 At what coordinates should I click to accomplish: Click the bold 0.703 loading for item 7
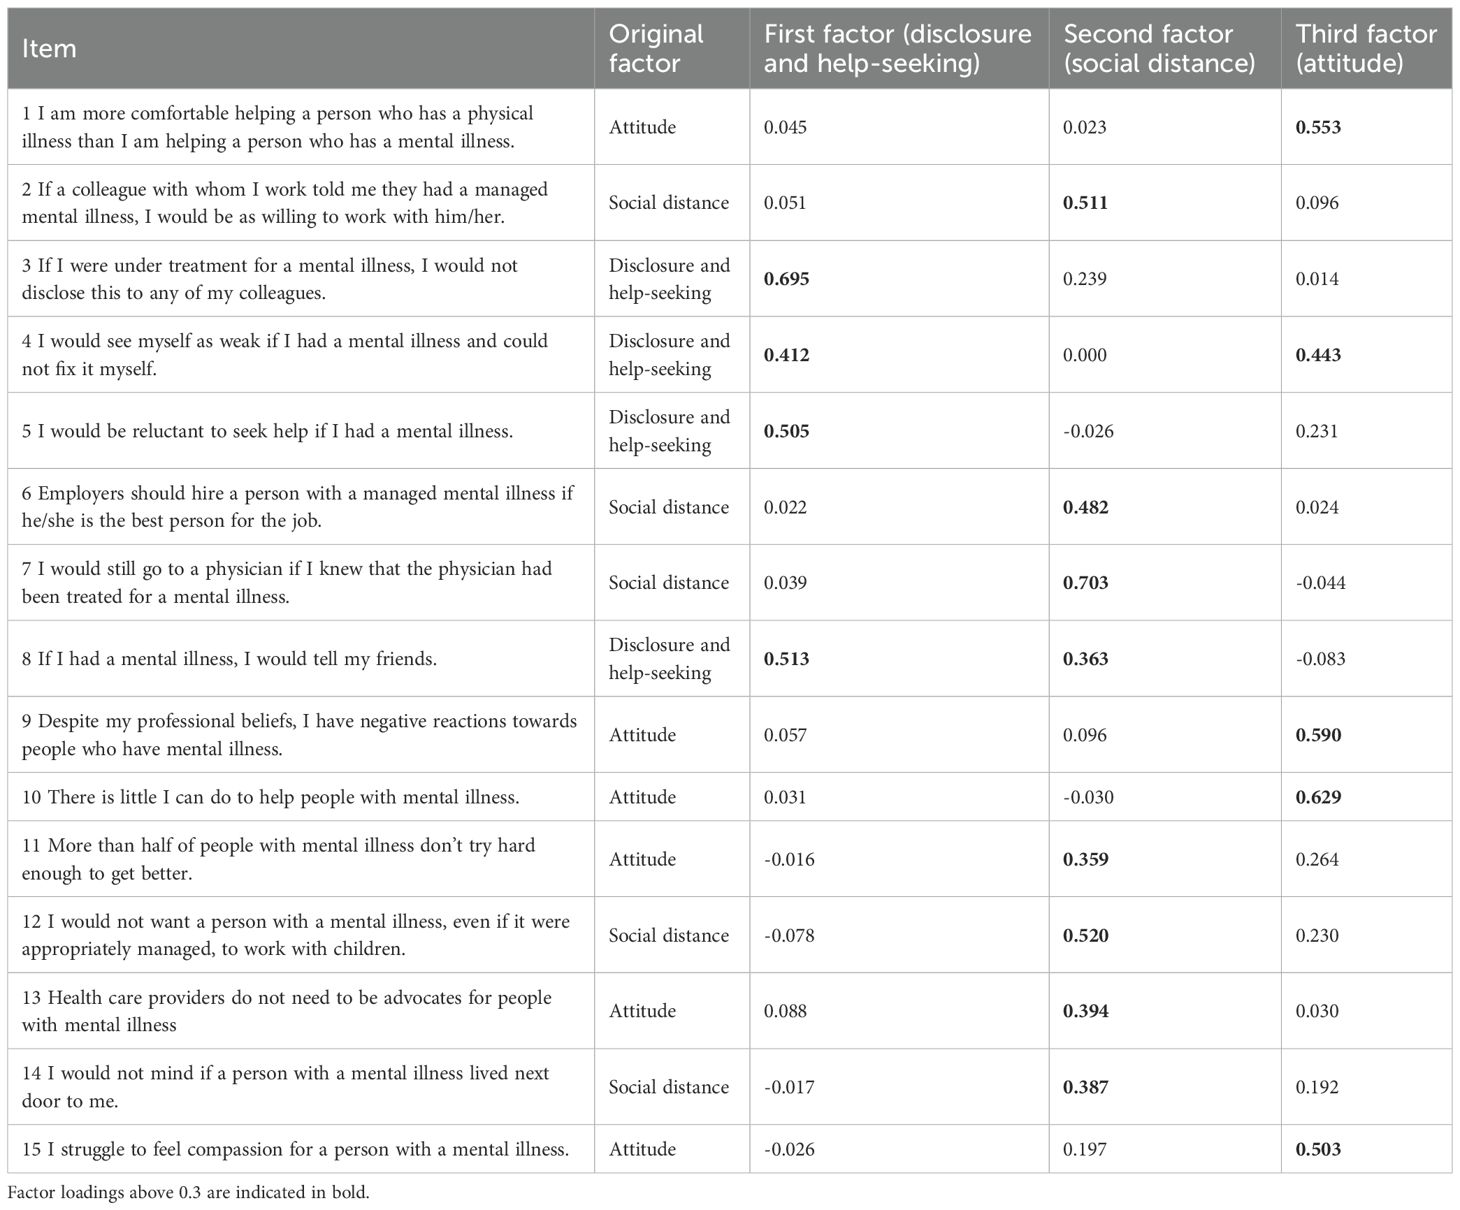click(1085, 583)
